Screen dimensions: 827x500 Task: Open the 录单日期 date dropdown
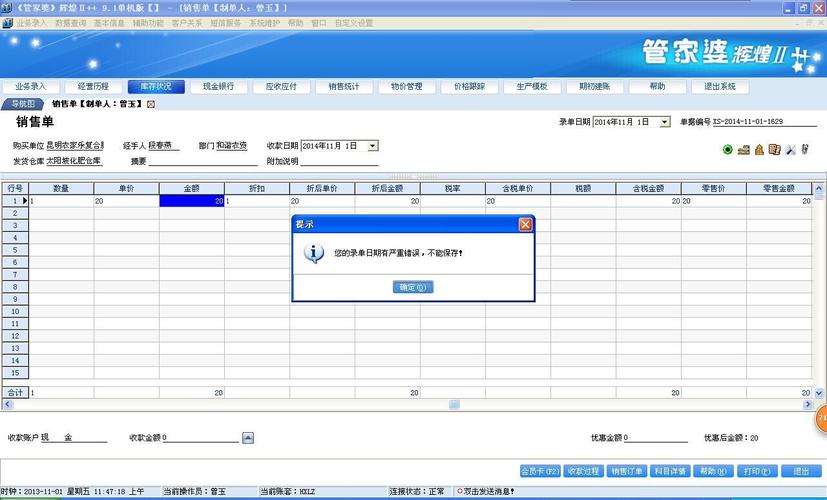click(665, 122)
